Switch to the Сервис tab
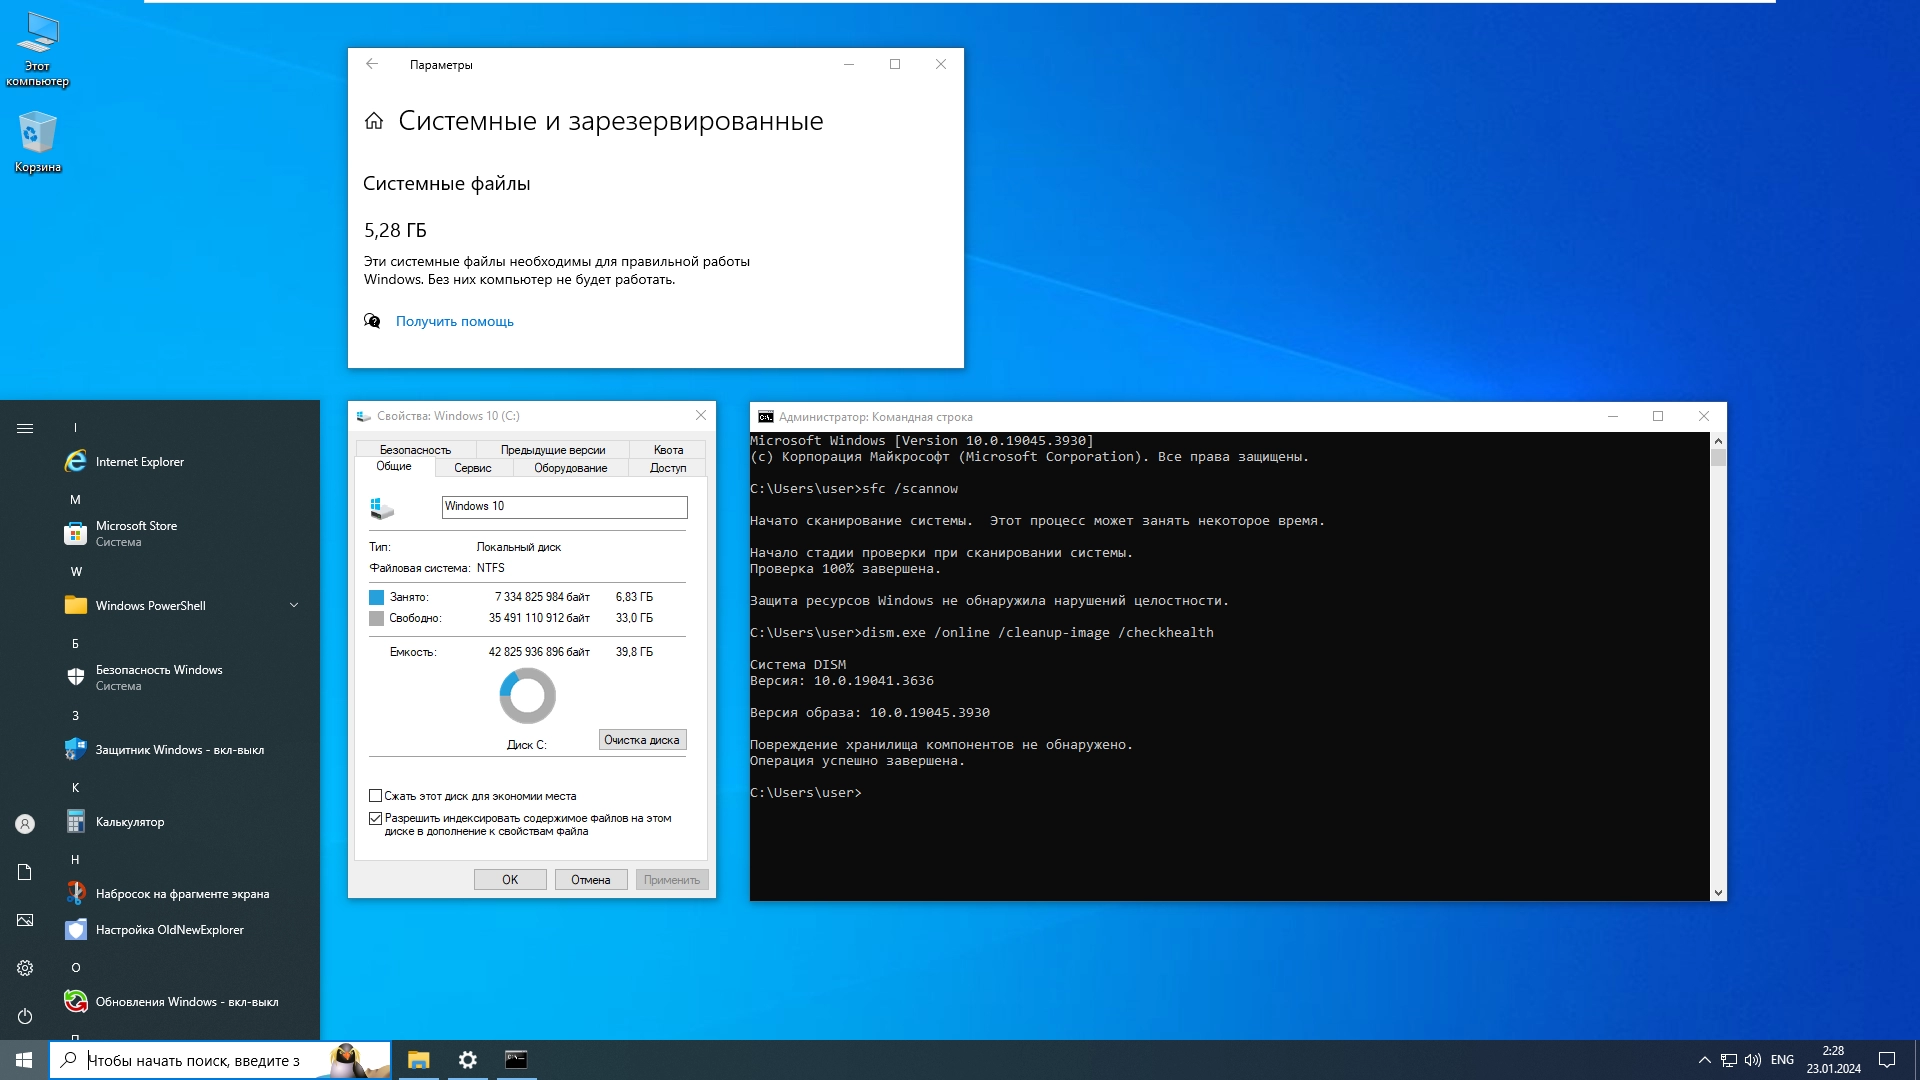 point(472,468)
